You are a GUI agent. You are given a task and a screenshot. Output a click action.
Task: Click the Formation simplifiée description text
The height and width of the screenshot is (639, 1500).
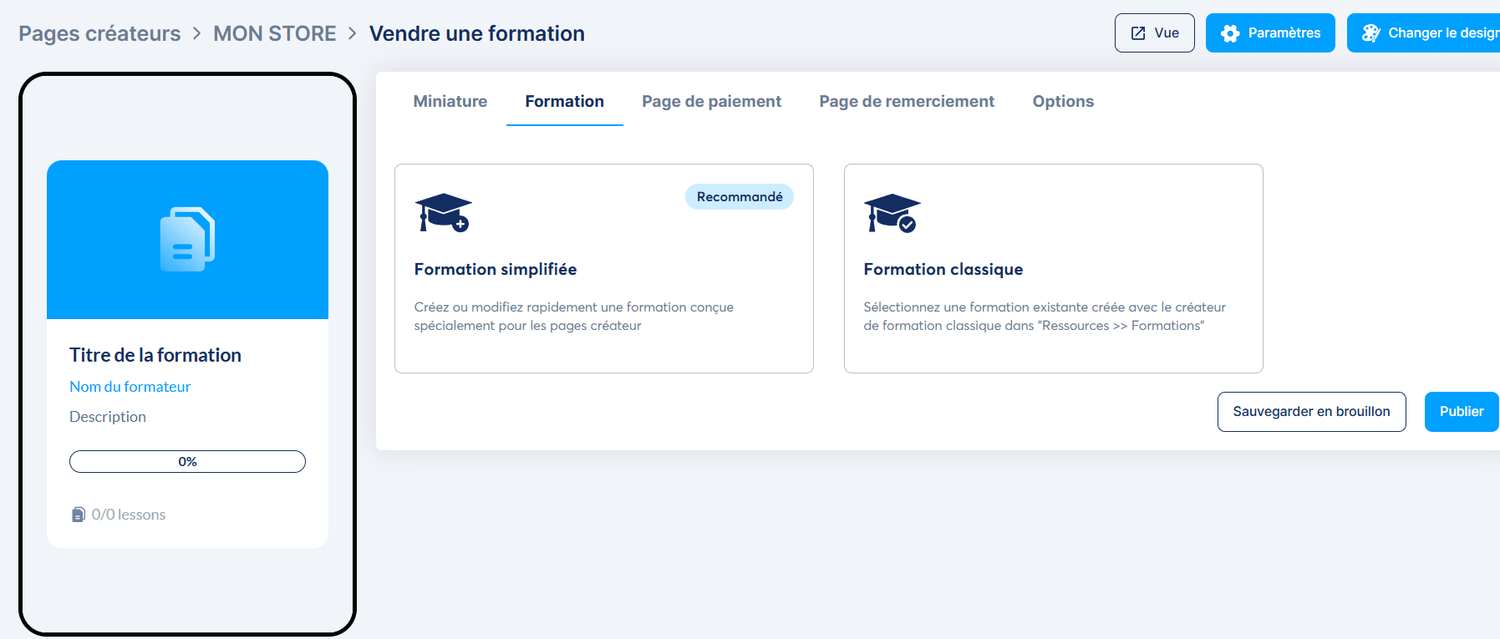[x=574, y=316]
